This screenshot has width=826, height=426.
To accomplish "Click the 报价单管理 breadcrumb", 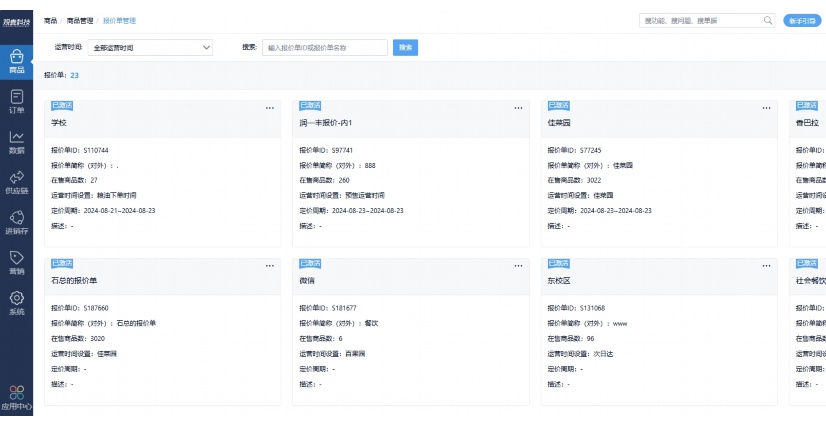I will (119, 21).
